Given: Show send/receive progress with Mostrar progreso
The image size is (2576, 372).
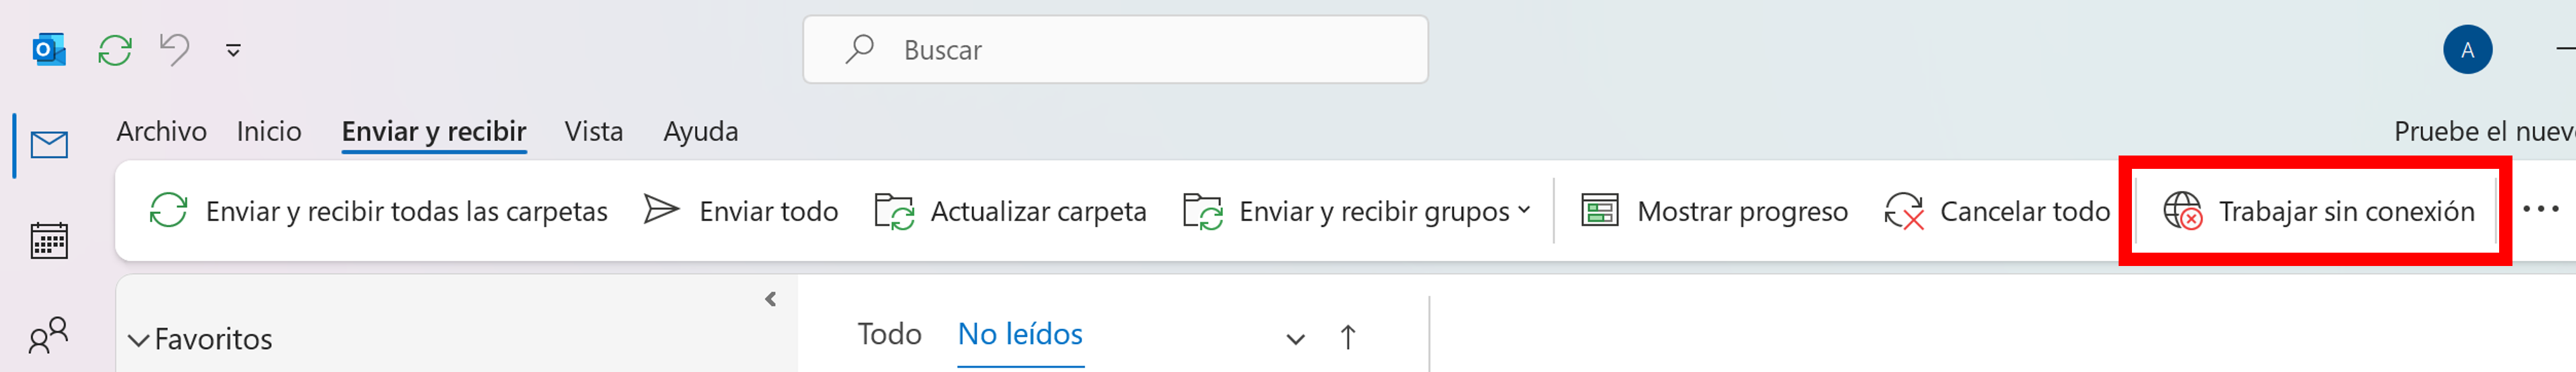Looking at the screenshot, I should pos(1714,211).
